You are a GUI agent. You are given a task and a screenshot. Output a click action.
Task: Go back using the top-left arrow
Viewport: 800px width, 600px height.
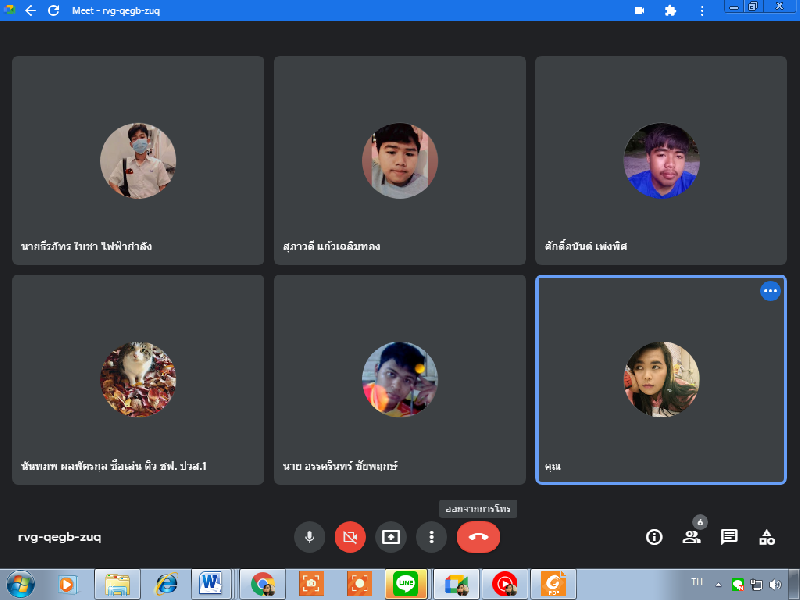pyautogui.click(x=30, y=11)
